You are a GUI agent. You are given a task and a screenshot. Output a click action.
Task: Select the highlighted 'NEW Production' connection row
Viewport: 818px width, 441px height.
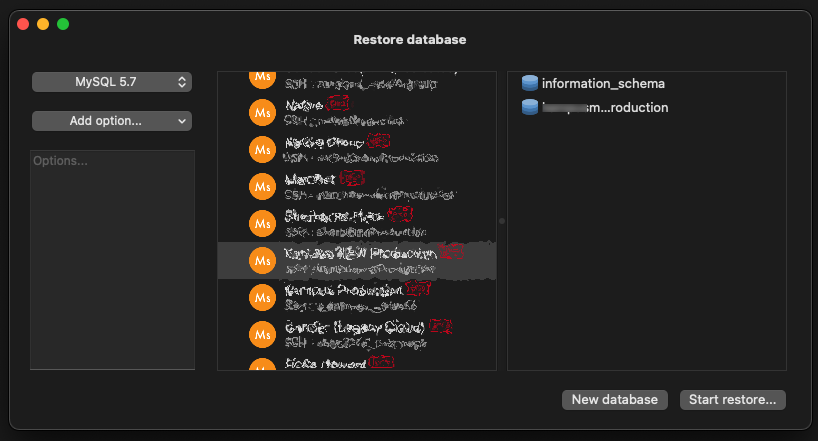[357, 260]
